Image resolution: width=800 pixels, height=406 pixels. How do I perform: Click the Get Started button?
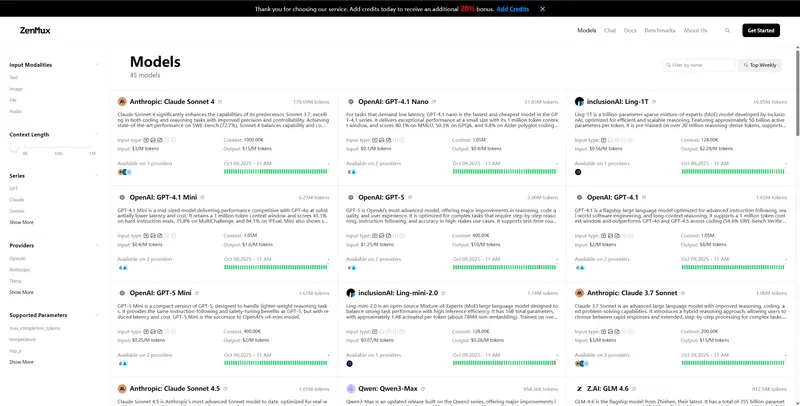point(764,31)
